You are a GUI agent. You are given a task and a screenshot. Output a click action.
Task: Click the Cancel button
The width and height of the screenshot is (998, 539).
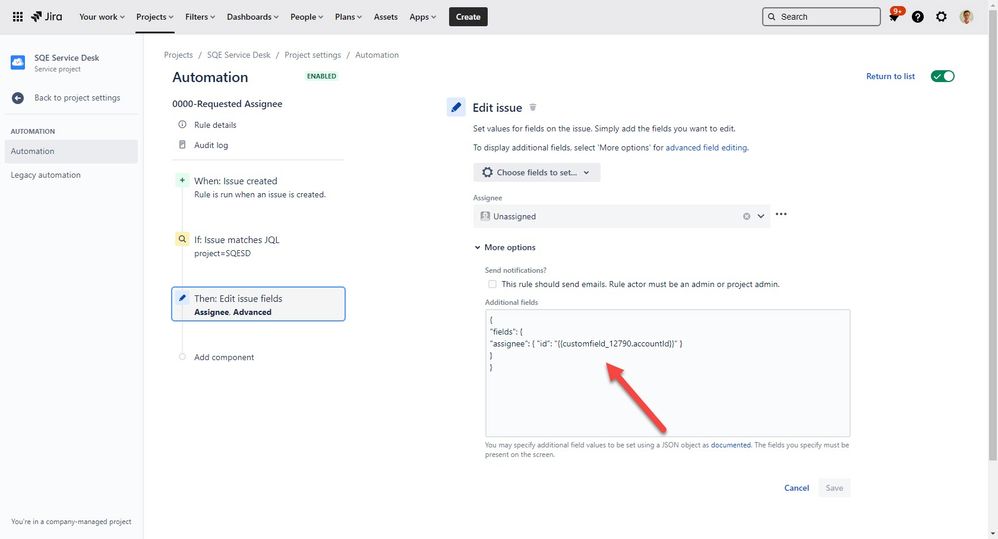(796, 488)
